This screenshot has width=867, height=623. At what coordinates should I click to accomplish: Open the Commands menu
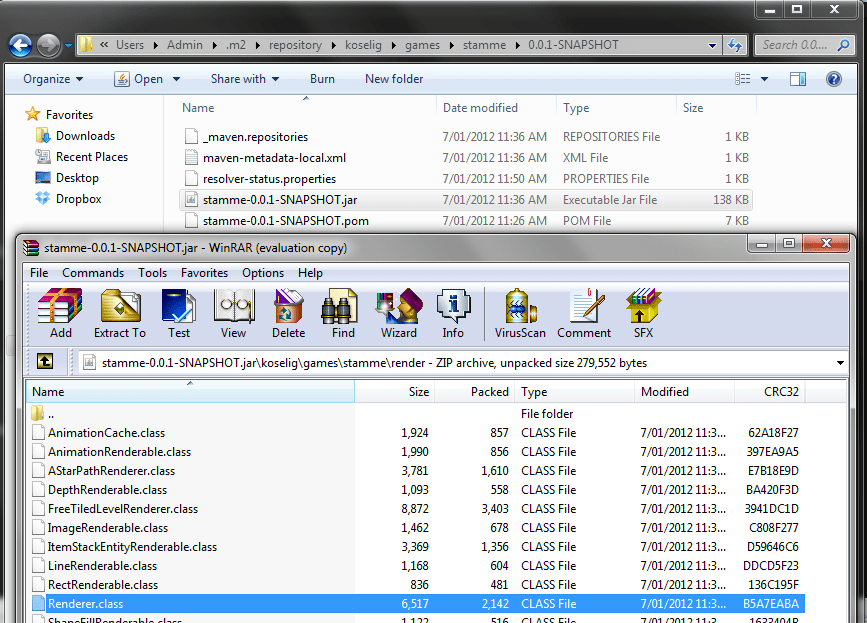click(x=93, y=273)
